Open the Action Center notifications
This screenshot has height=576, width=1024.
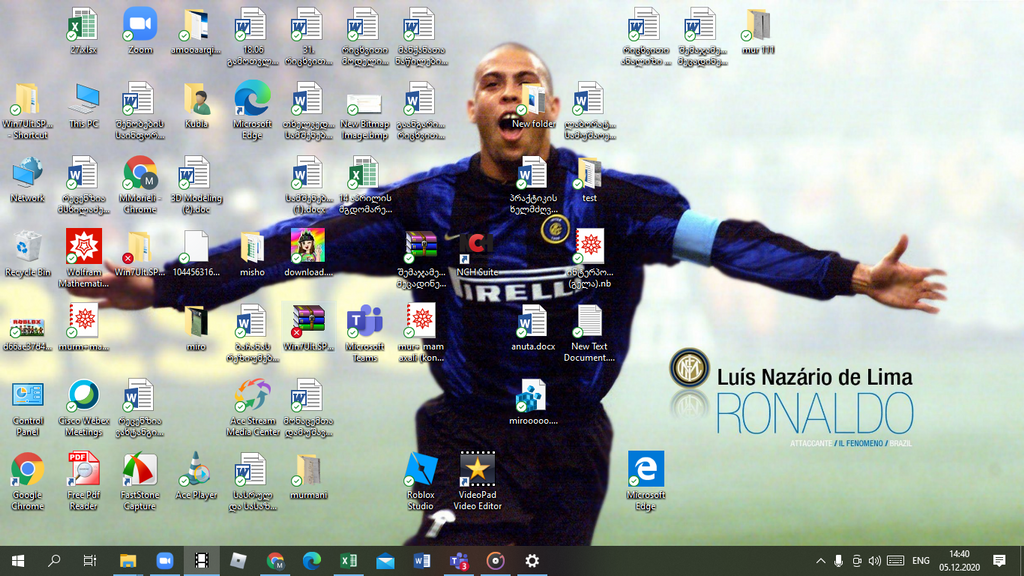click(999, 561)
